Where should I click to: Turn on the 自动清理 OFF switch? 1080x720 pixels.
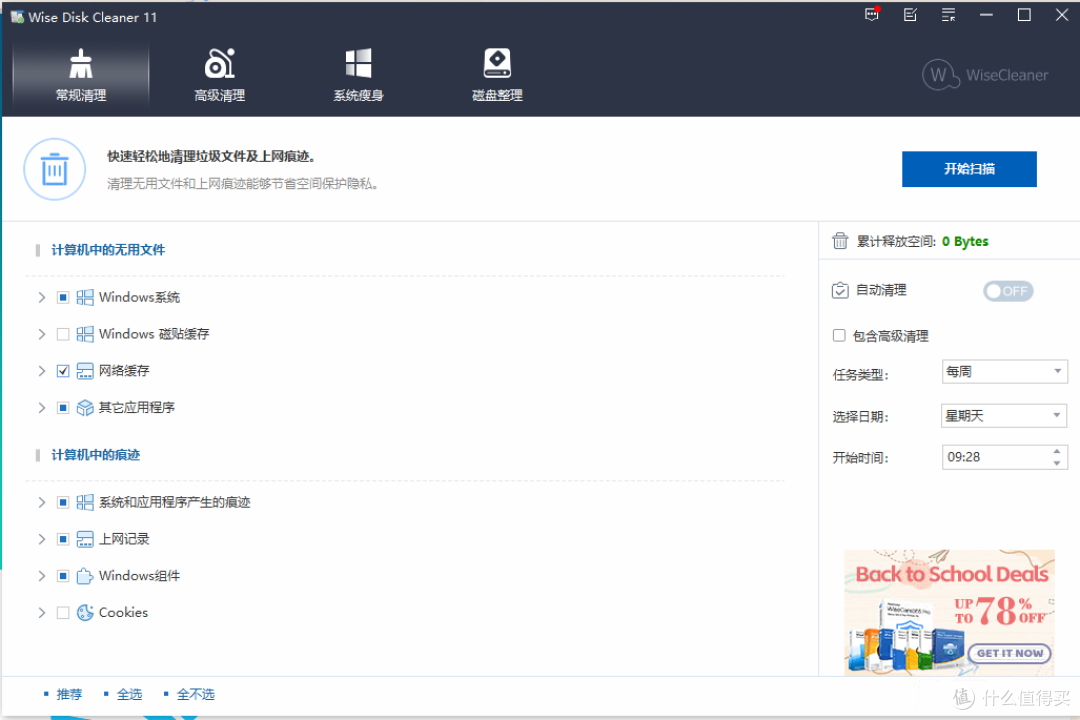[x=1008, y=291]
